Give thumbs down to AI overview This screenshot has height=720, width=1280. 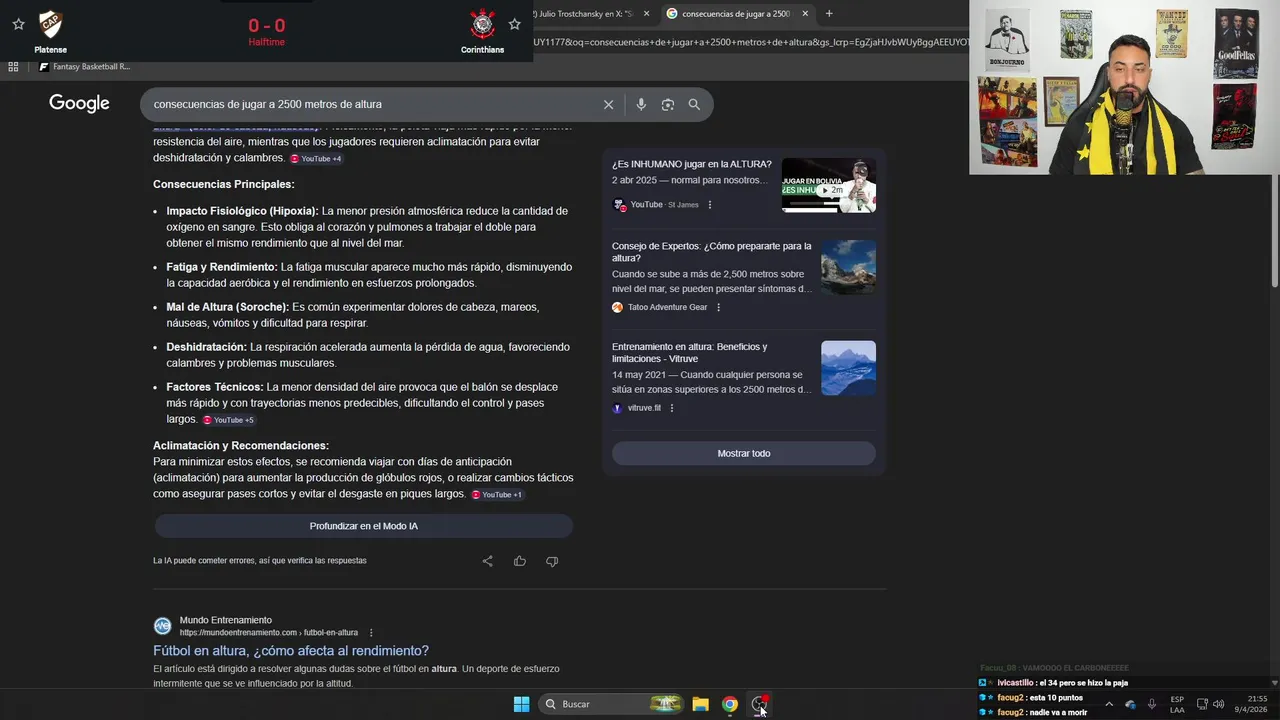click(552, 561)
